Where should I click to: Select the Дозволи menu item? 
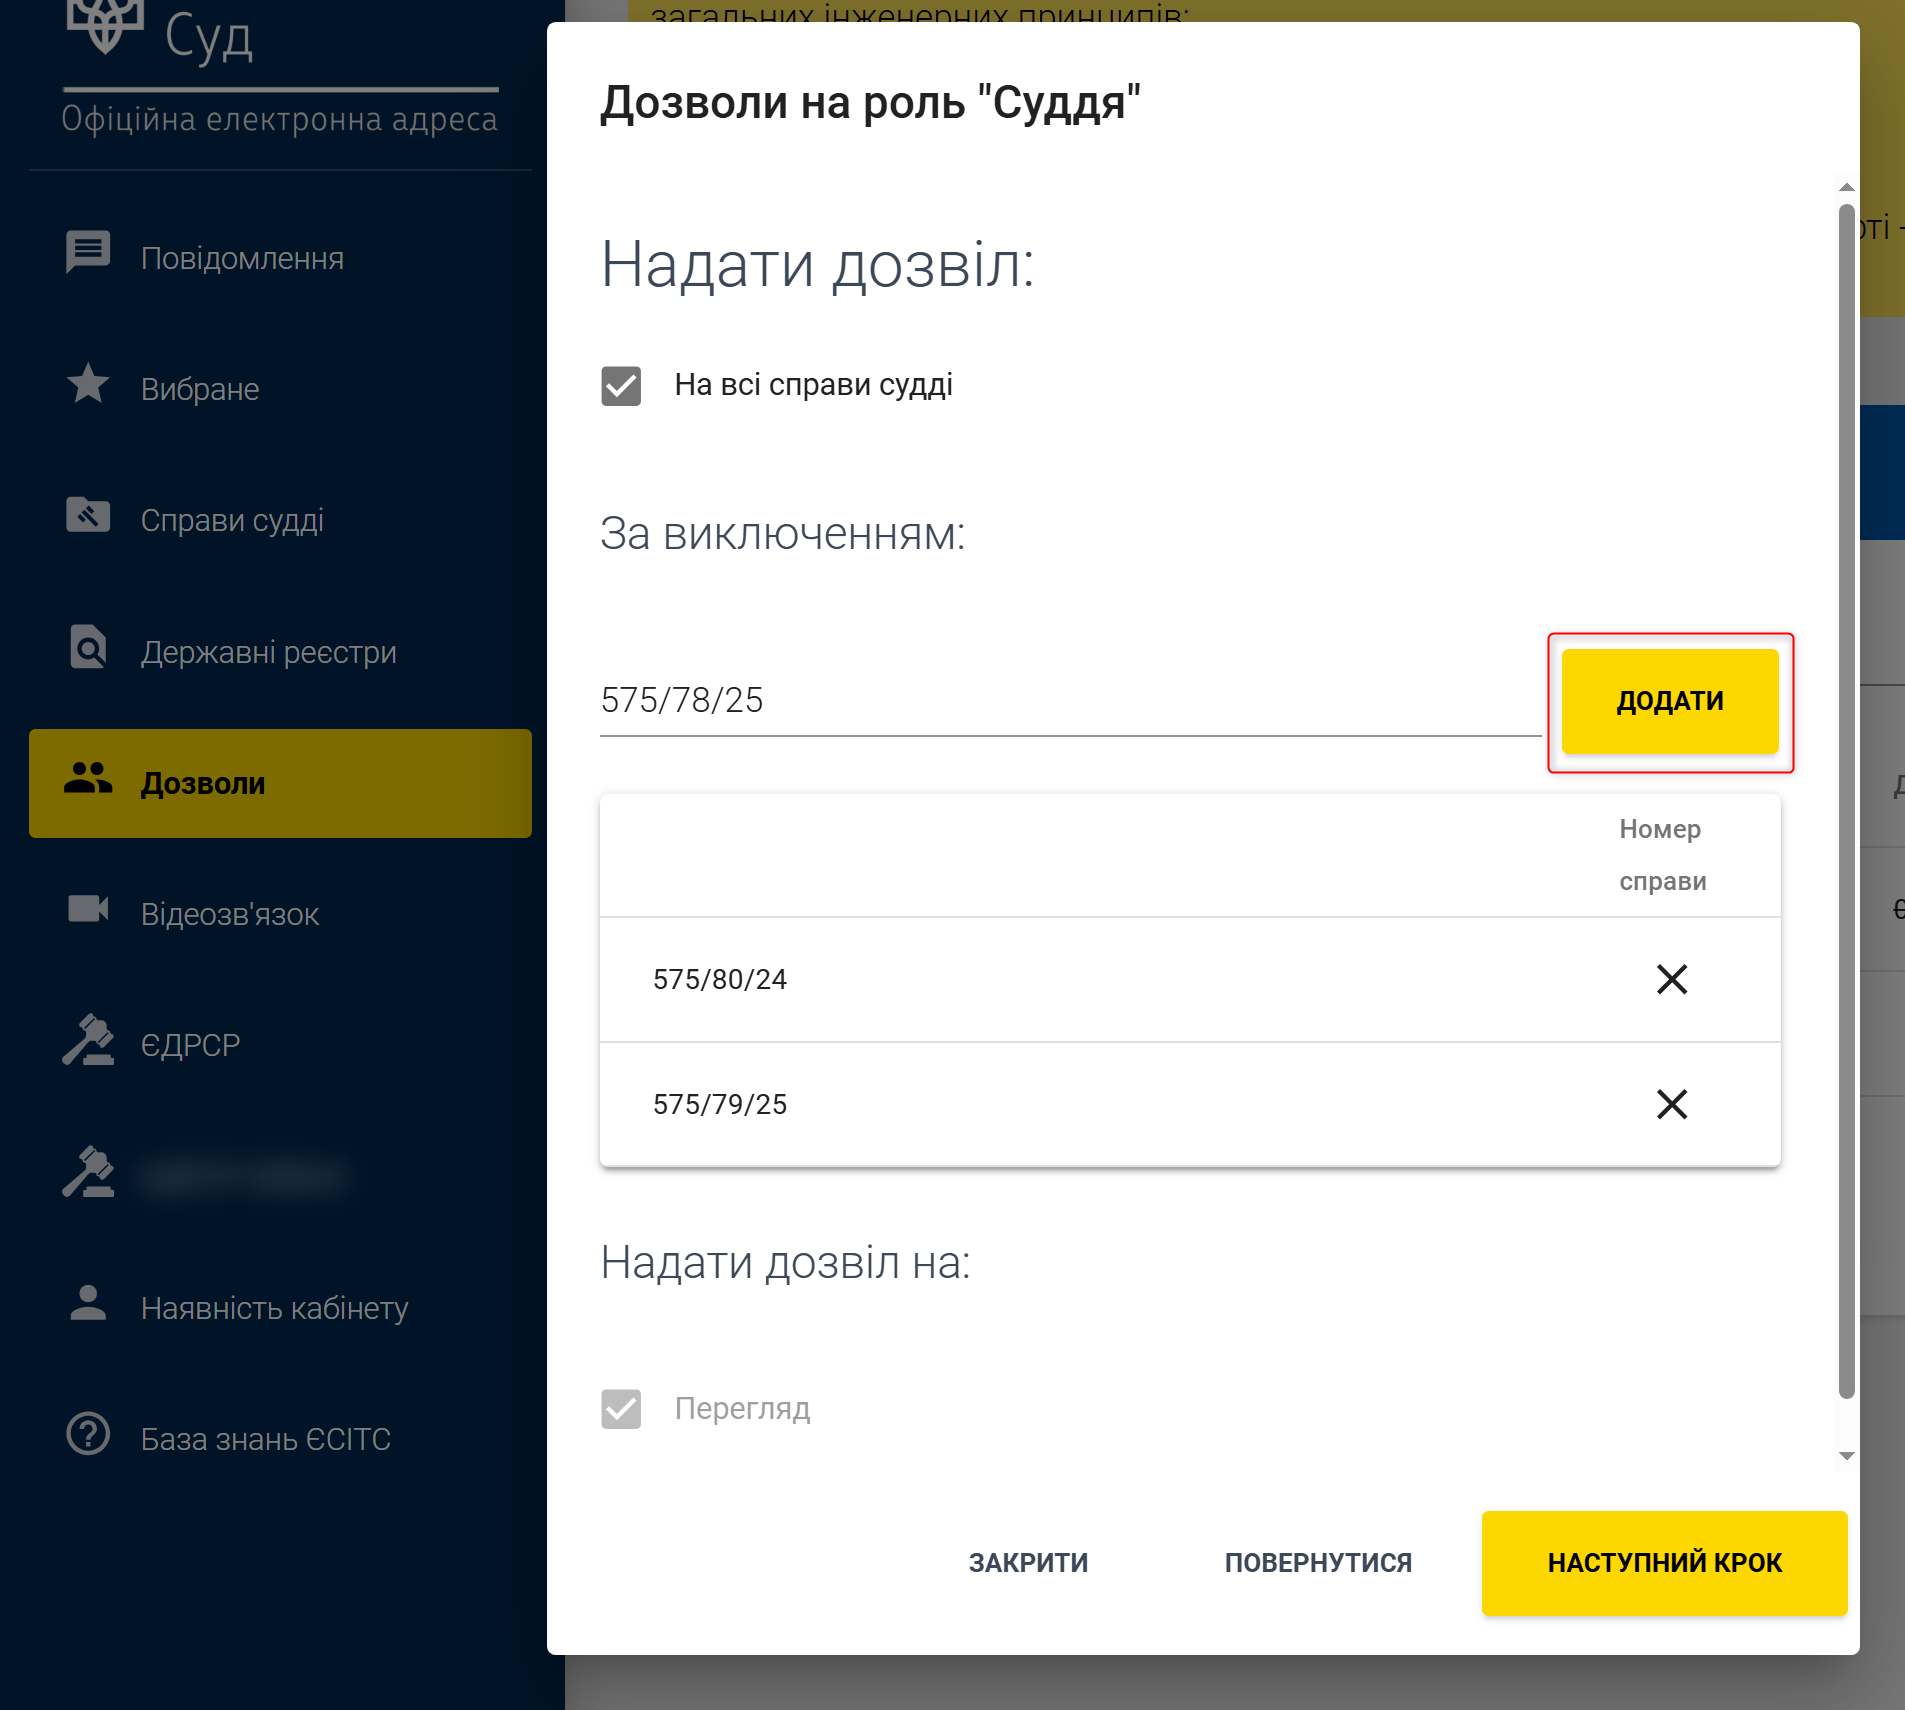pos(280,783)
